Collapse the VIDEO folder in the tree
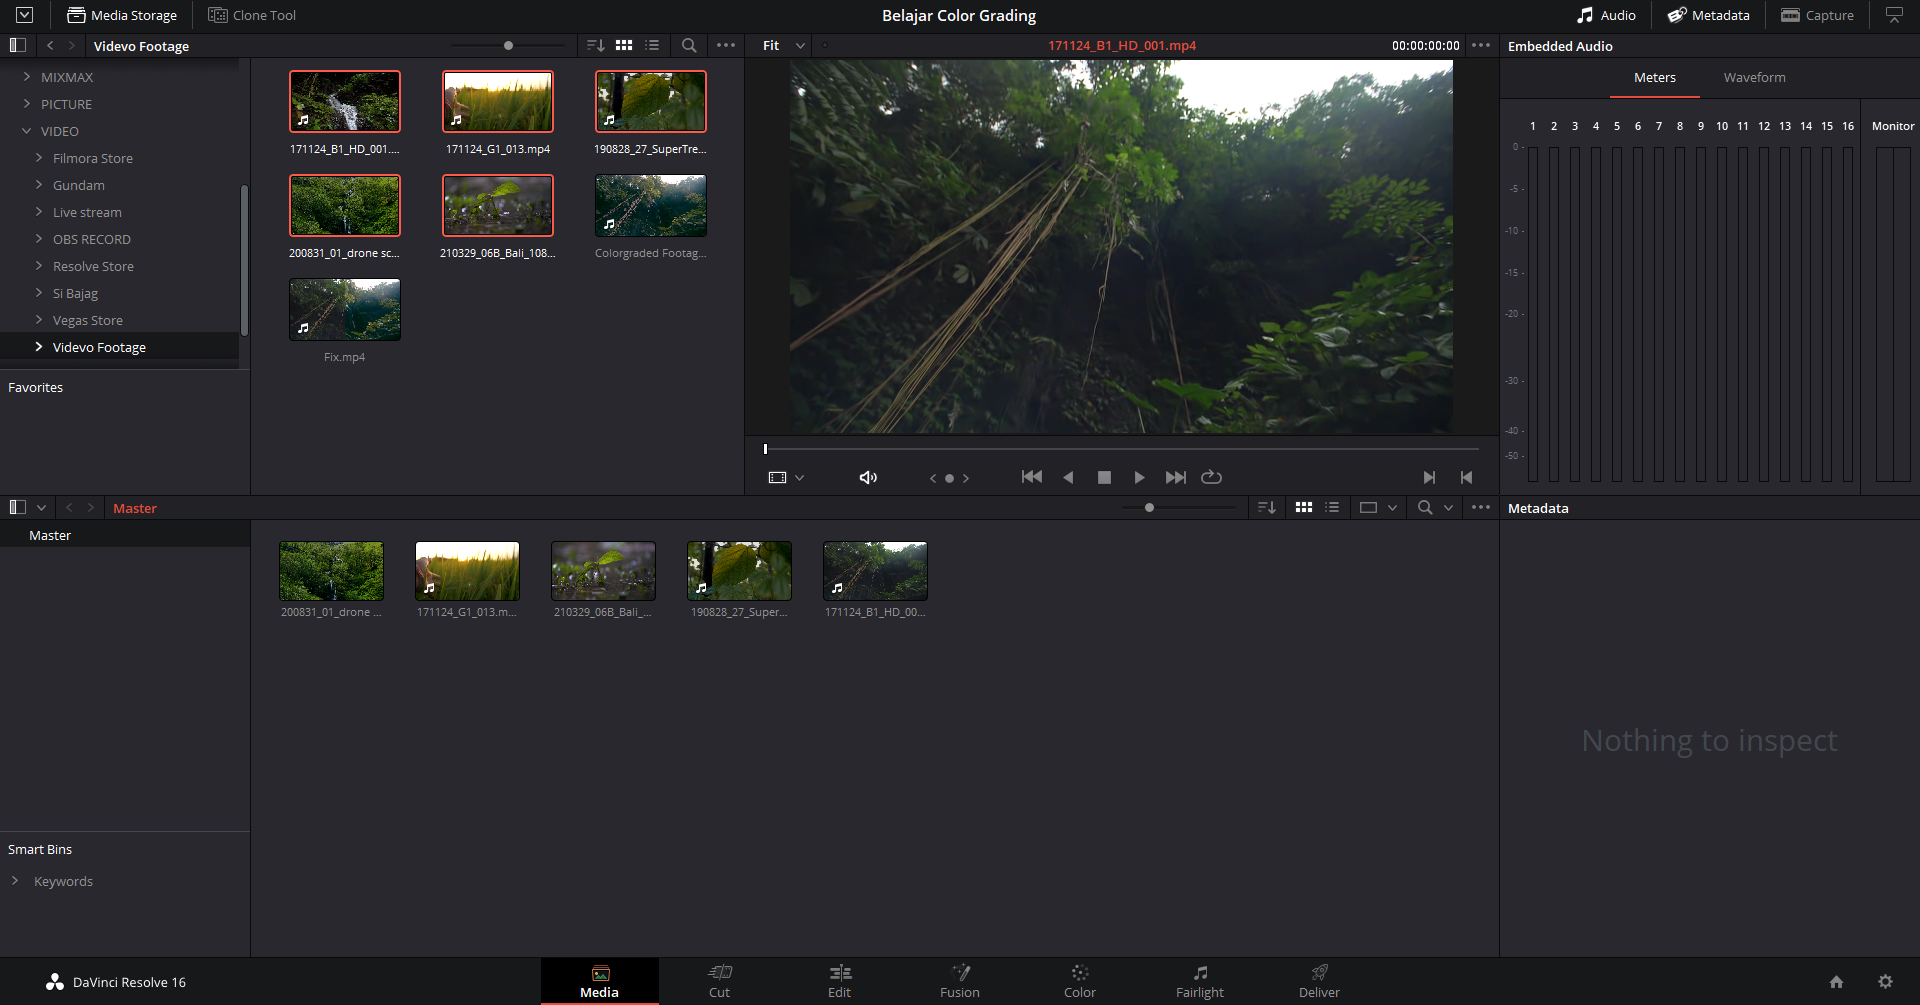The image size is (1920, 1005). (25, 131)
